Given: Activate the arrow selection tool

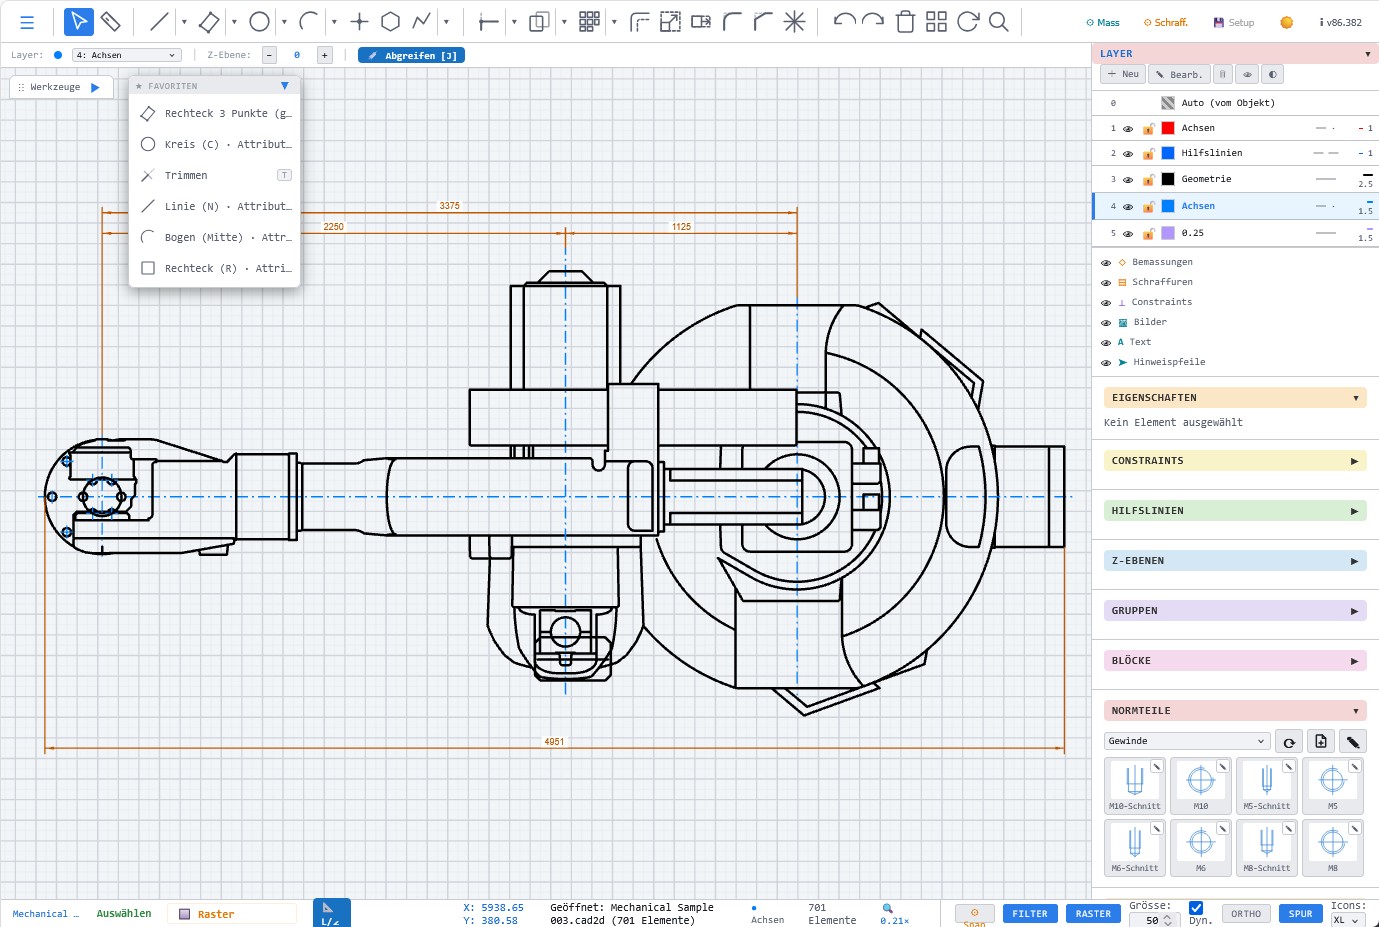Looking at the screenshot, I should pyautogui.click(x=78, y=21).
